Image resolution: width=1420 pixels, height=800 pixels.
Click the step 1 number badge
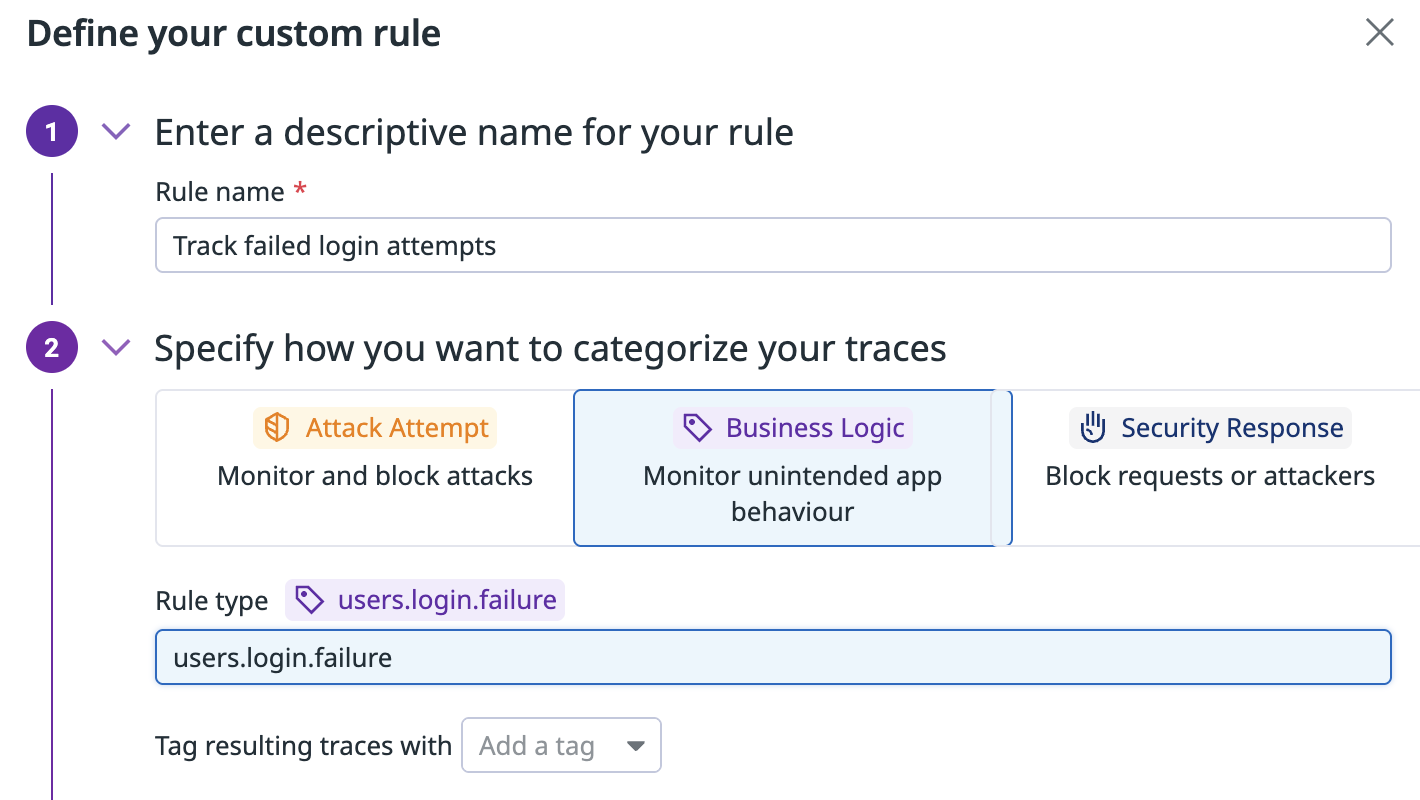coord(52,131)
